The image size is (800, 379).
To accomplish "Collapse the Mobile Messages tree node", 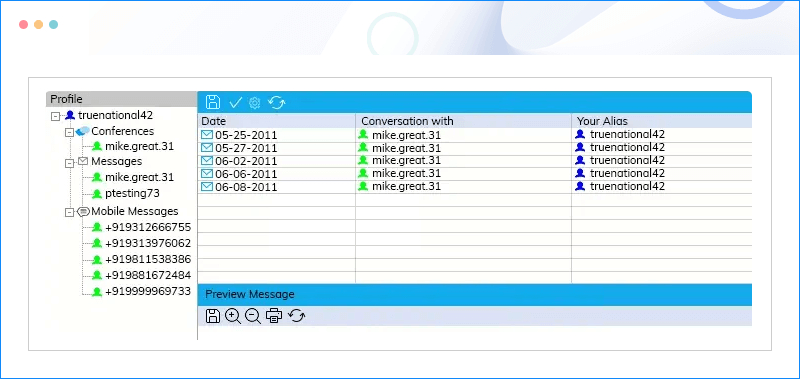I will tap(69, 212).
